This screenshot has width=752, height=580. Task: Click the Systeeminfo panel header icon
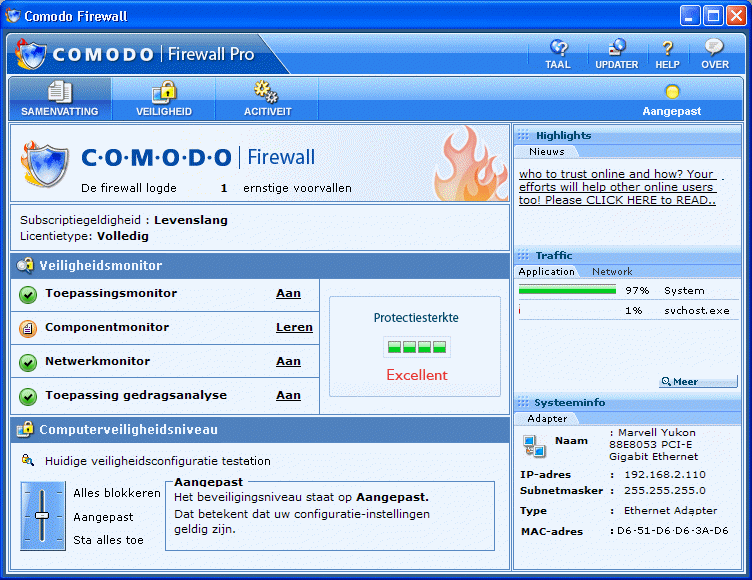point(523,402)
